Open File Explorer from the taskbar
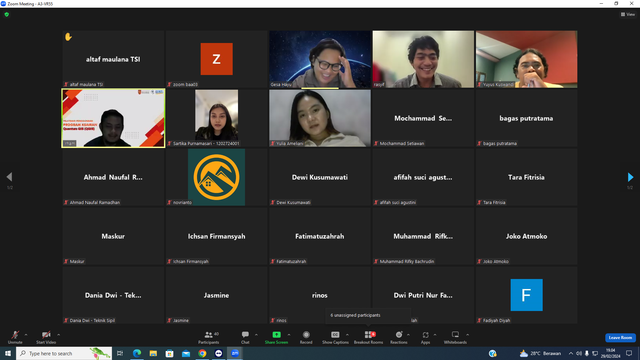This screenshot has width=640, height=360. (x=153, y=353)
